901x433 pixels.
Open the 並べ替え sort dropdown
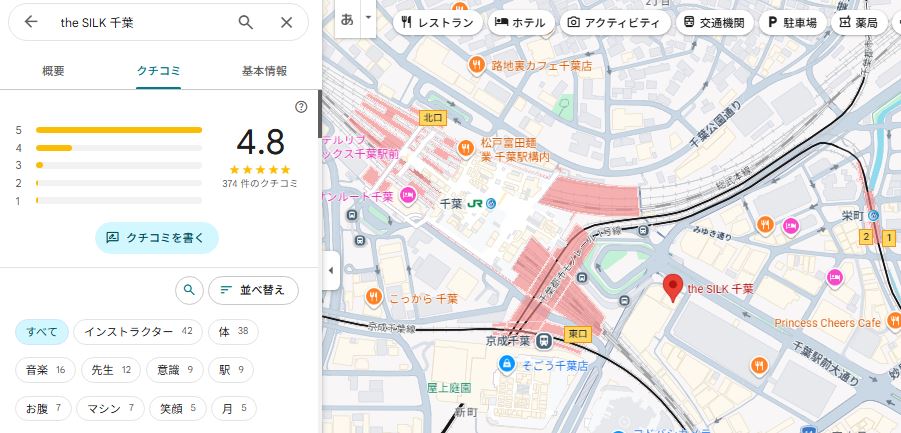point(252,291)
